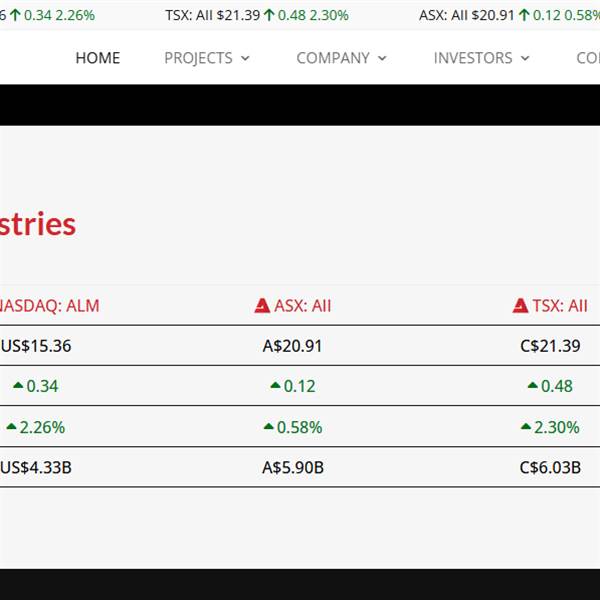The height and width of the screenshot is (600, 600).
Task: Click the US$15.36 share price cell
Action: pyautogui.click(x=36, y=346)
